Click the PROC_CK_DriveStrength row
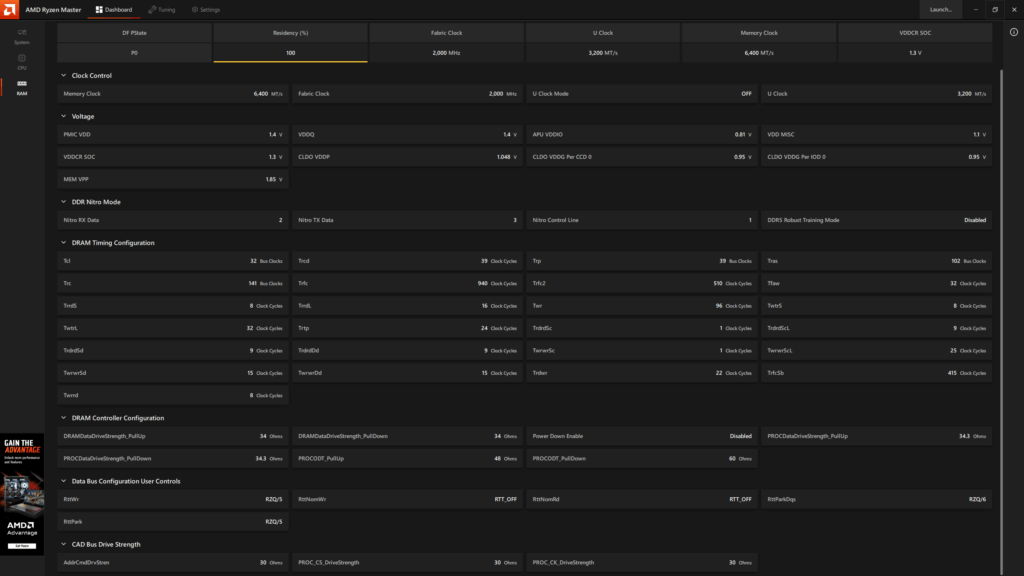 [641, 562]
